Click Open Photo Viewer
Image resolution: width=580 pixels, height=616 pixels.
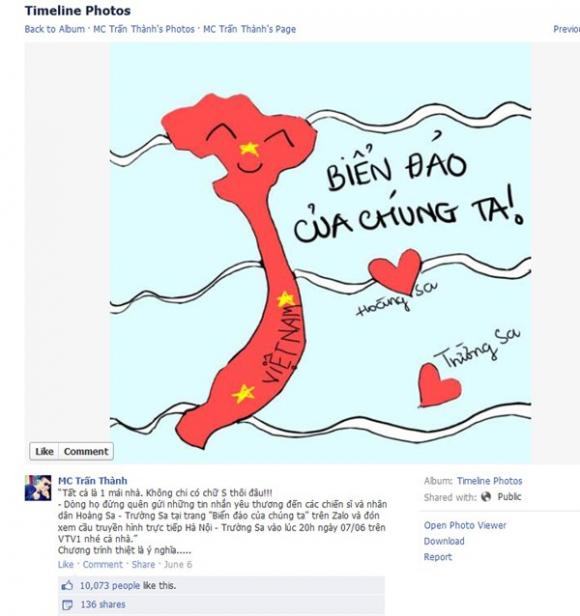465,525
